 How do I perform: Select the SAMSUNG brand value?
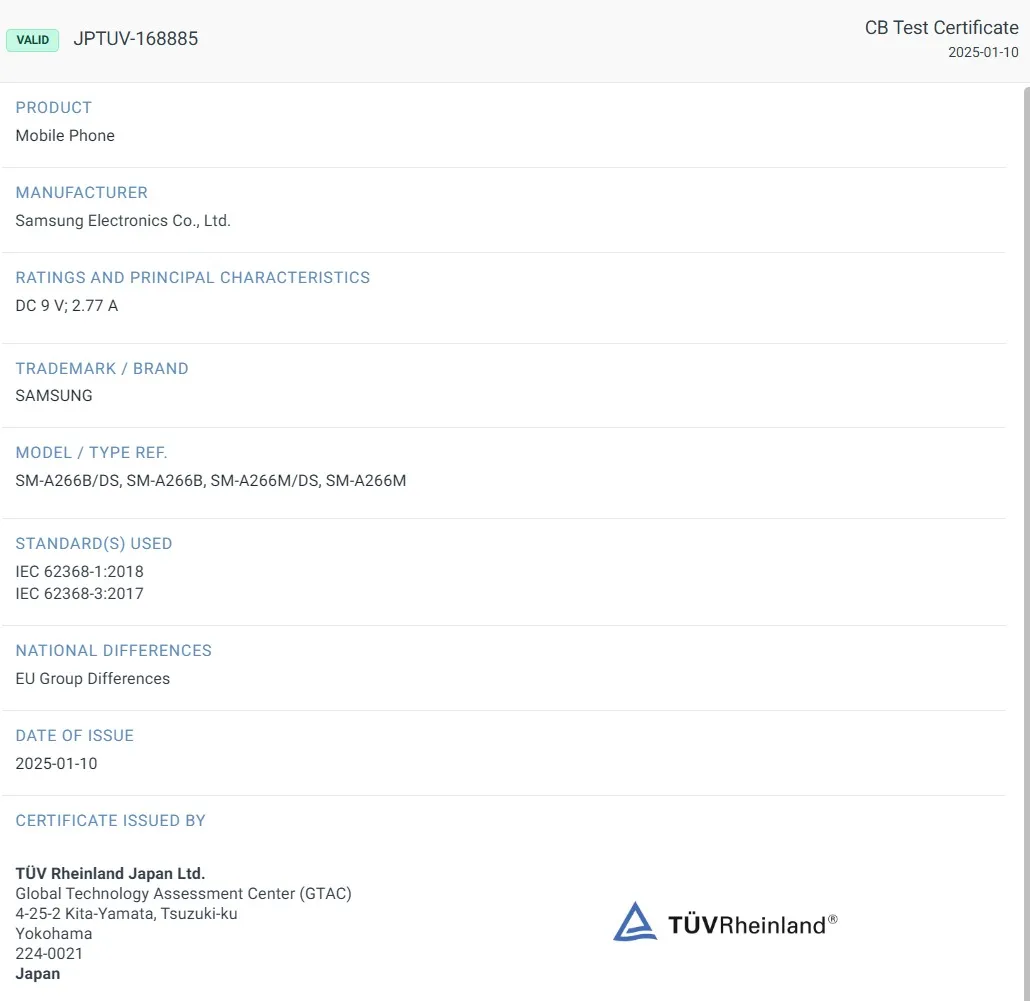tap(54, 395)
